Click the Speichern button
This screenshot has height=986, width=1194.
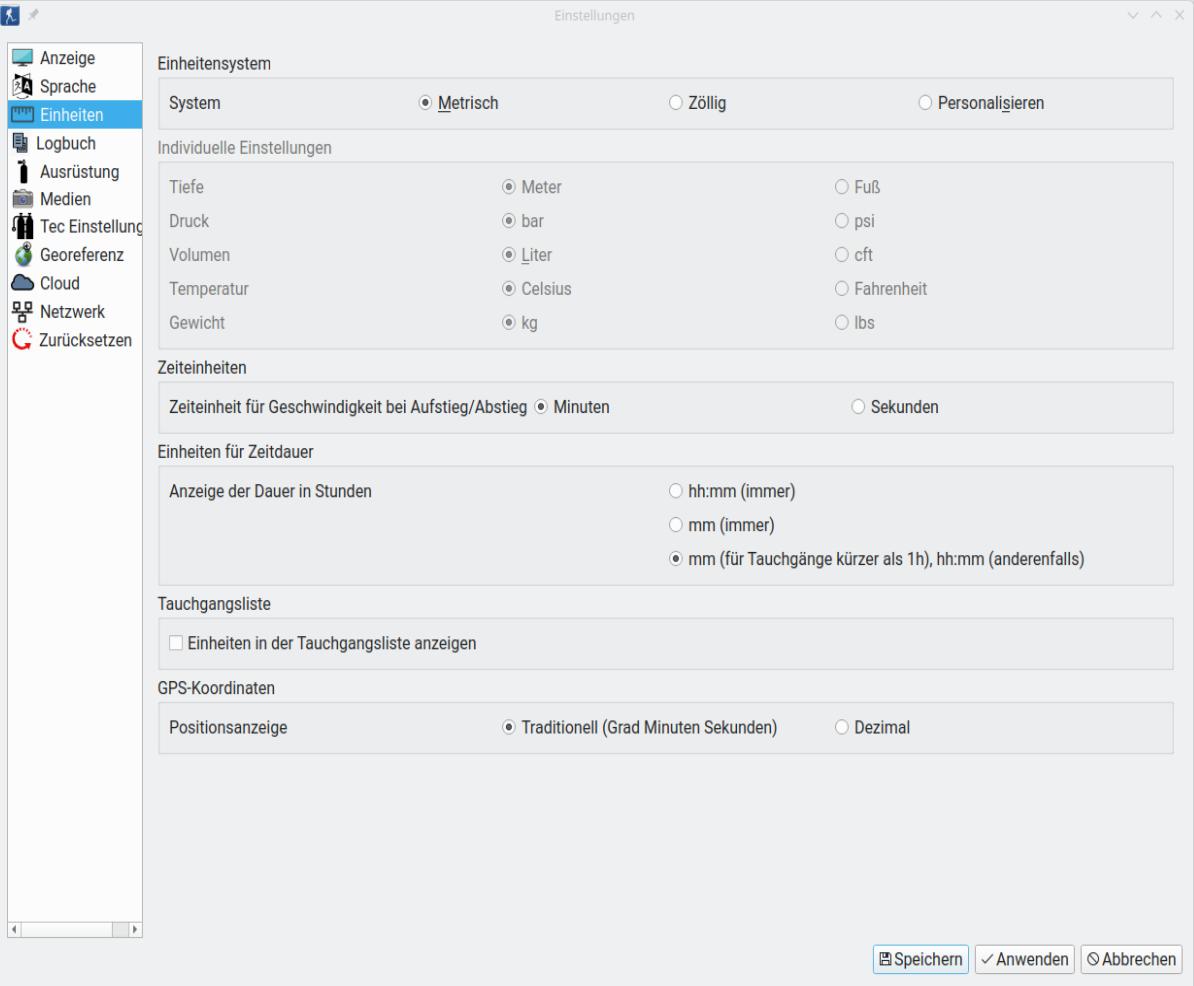[920, 958]
